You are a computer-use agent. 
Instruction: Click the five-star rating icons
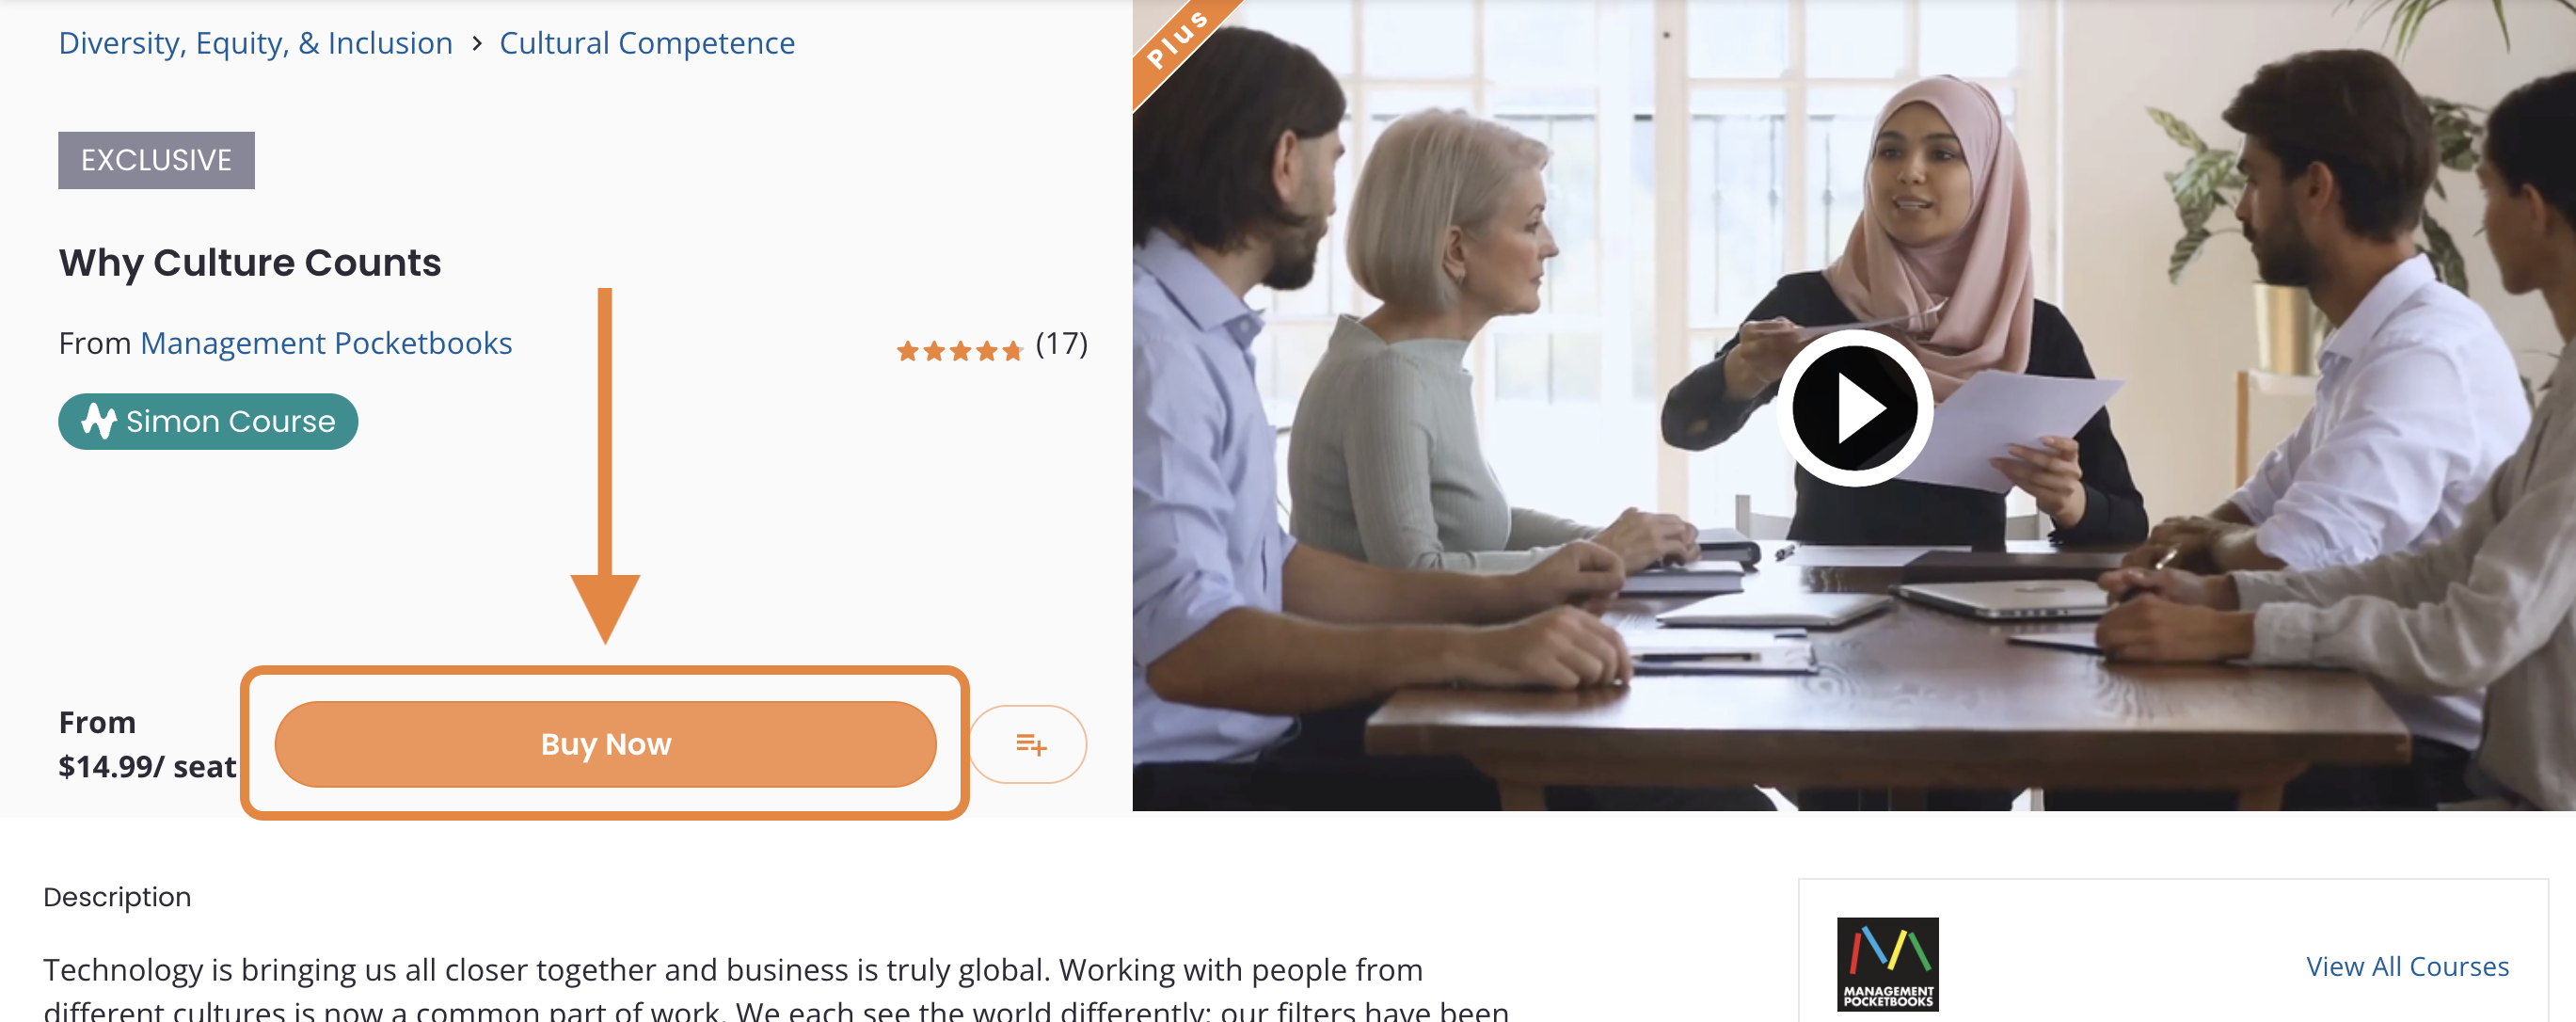960,350
